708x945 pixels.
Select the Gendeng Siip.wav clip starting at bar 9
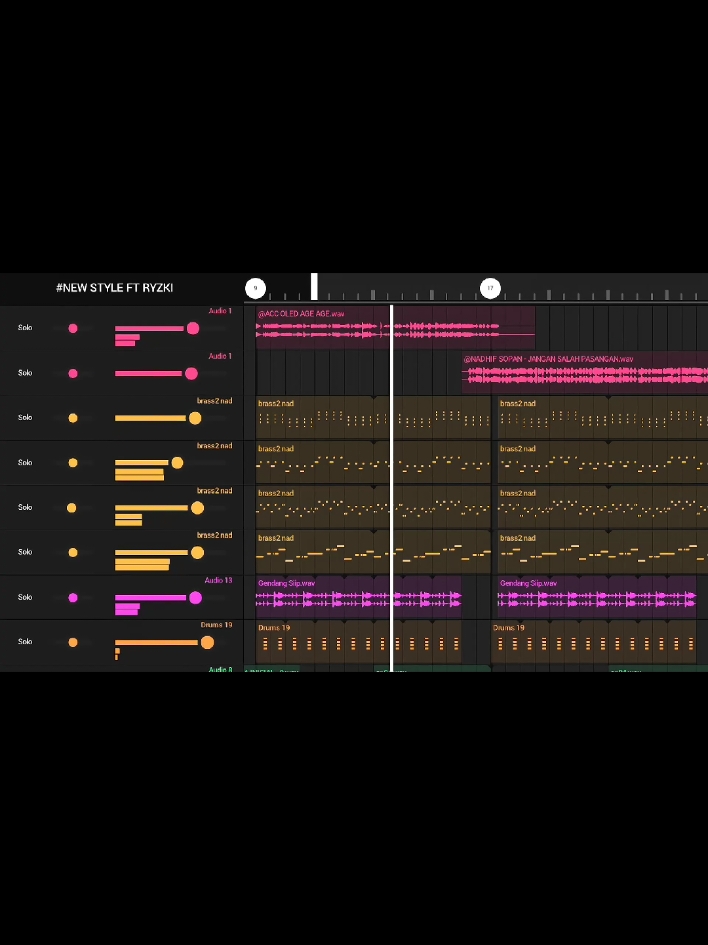(359, 597)
